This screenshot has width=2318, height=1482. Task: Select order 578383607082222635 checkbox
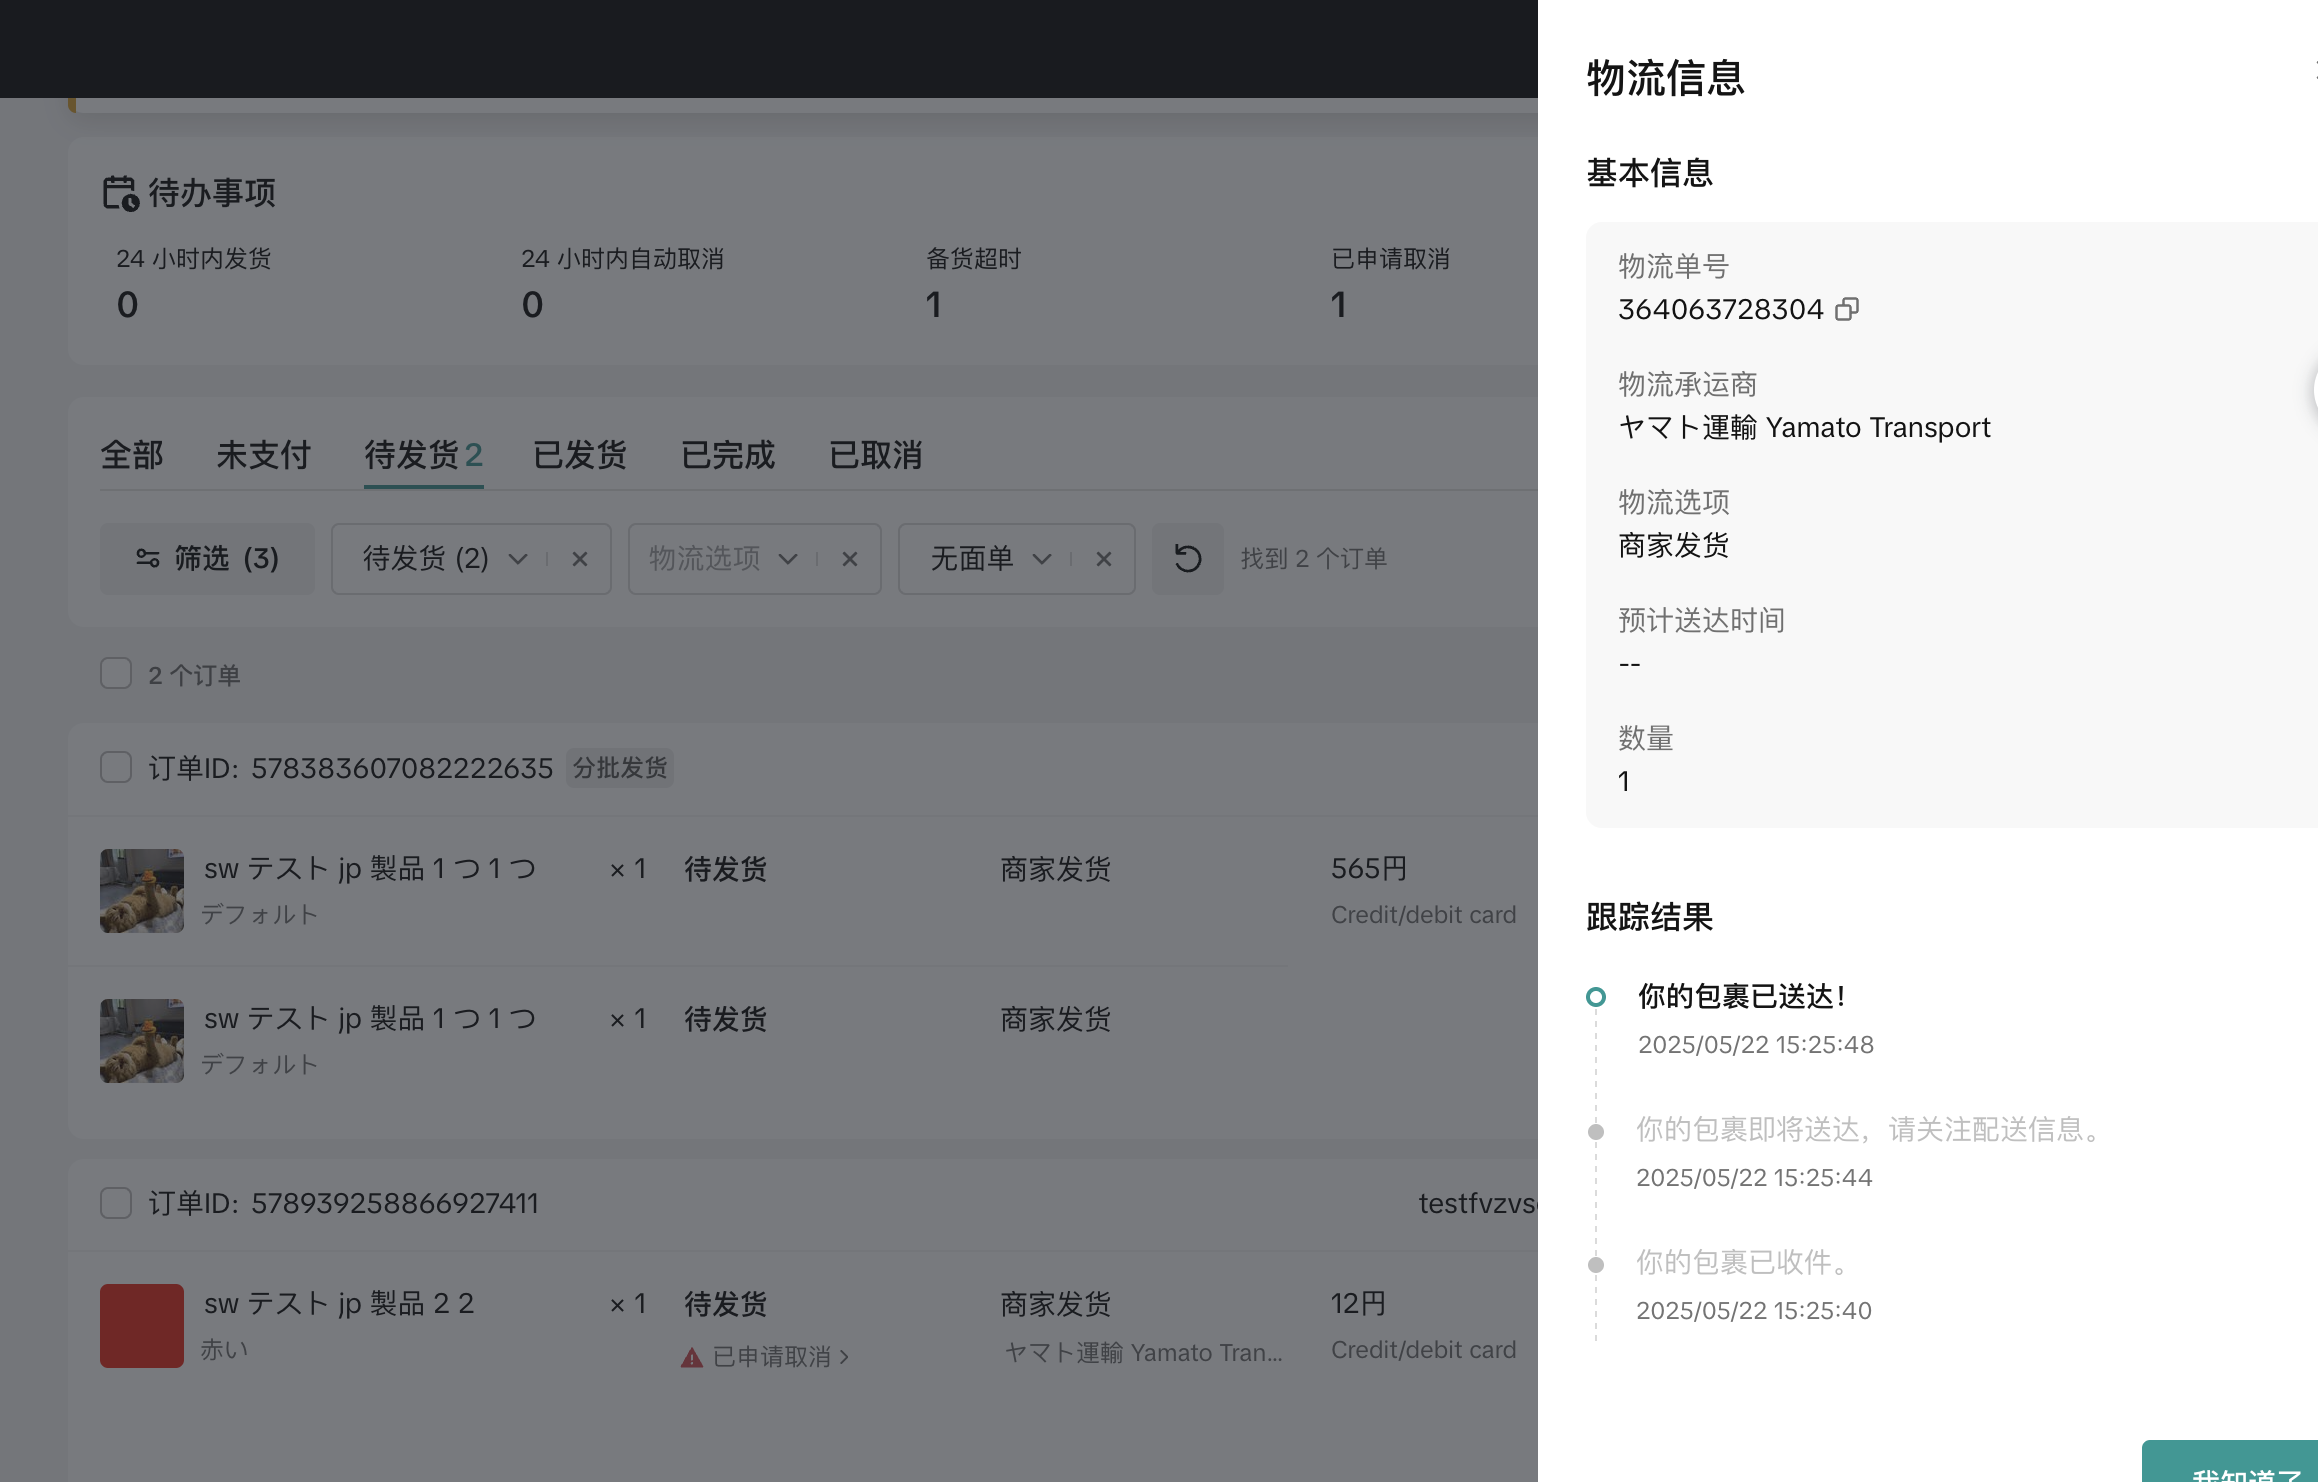point(116,767)
